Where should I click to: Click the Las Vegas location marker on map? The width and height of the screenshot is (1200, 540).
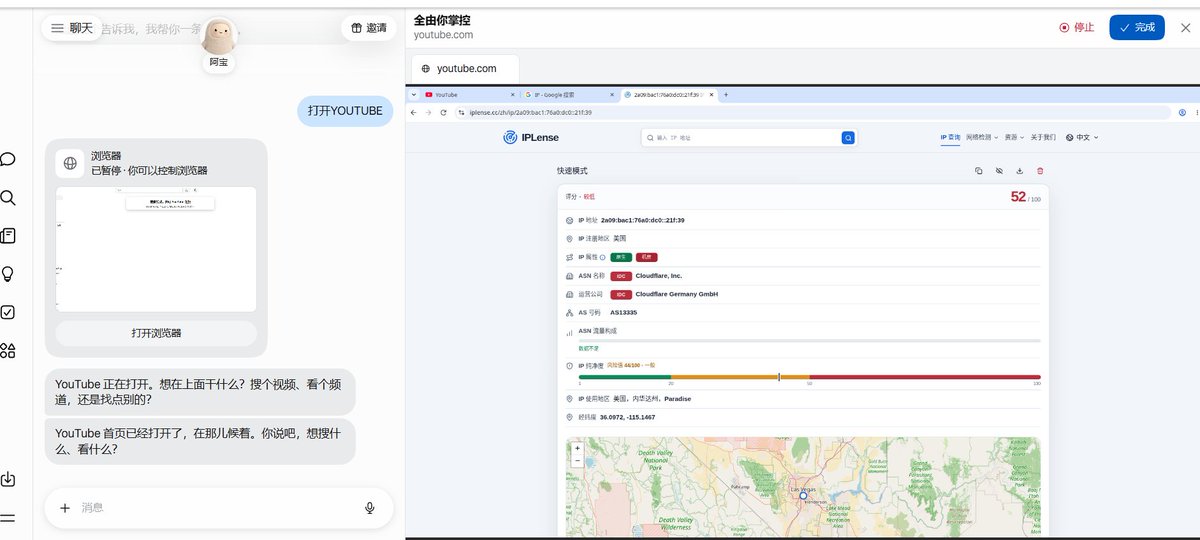pyautogui.click(x=802, y=495)
